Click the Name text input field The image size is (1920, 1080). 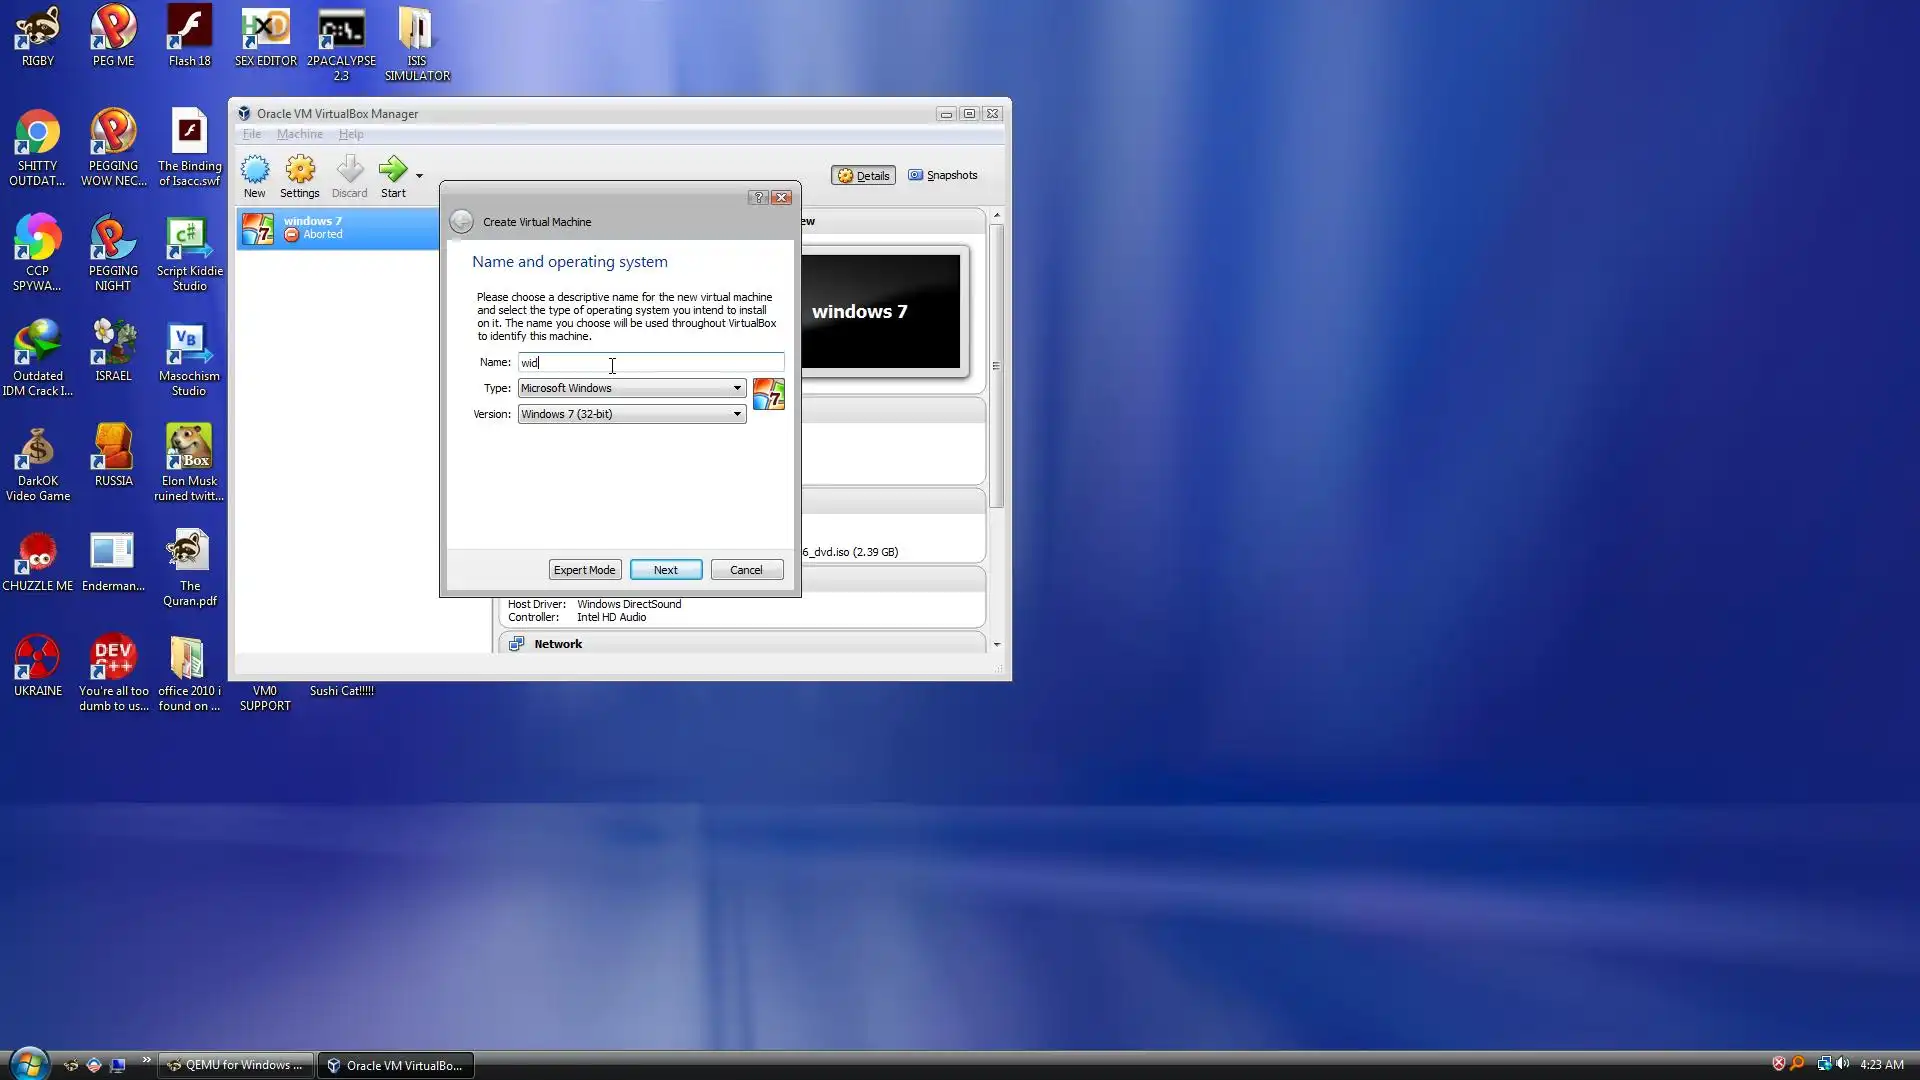click(x=650, y=362)
